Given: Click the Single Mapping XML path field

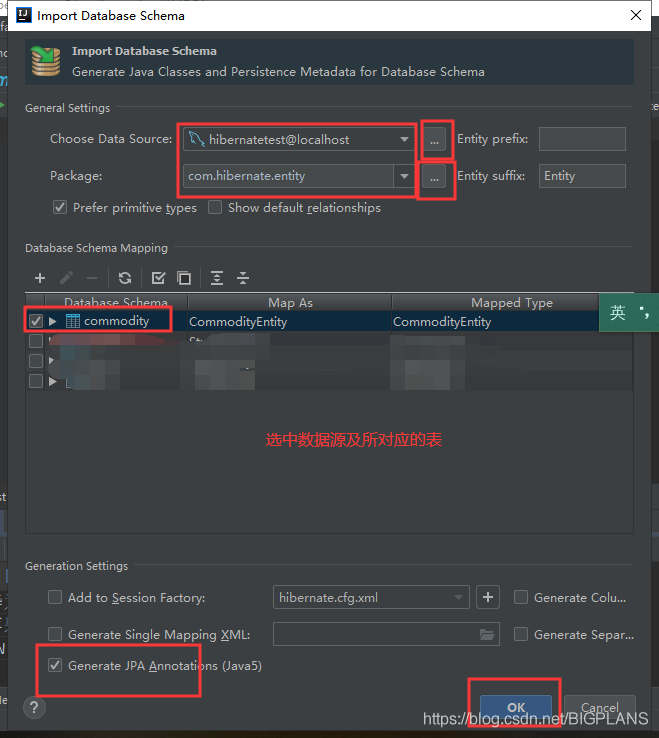Looking at the screenshot, I should 386,634.
